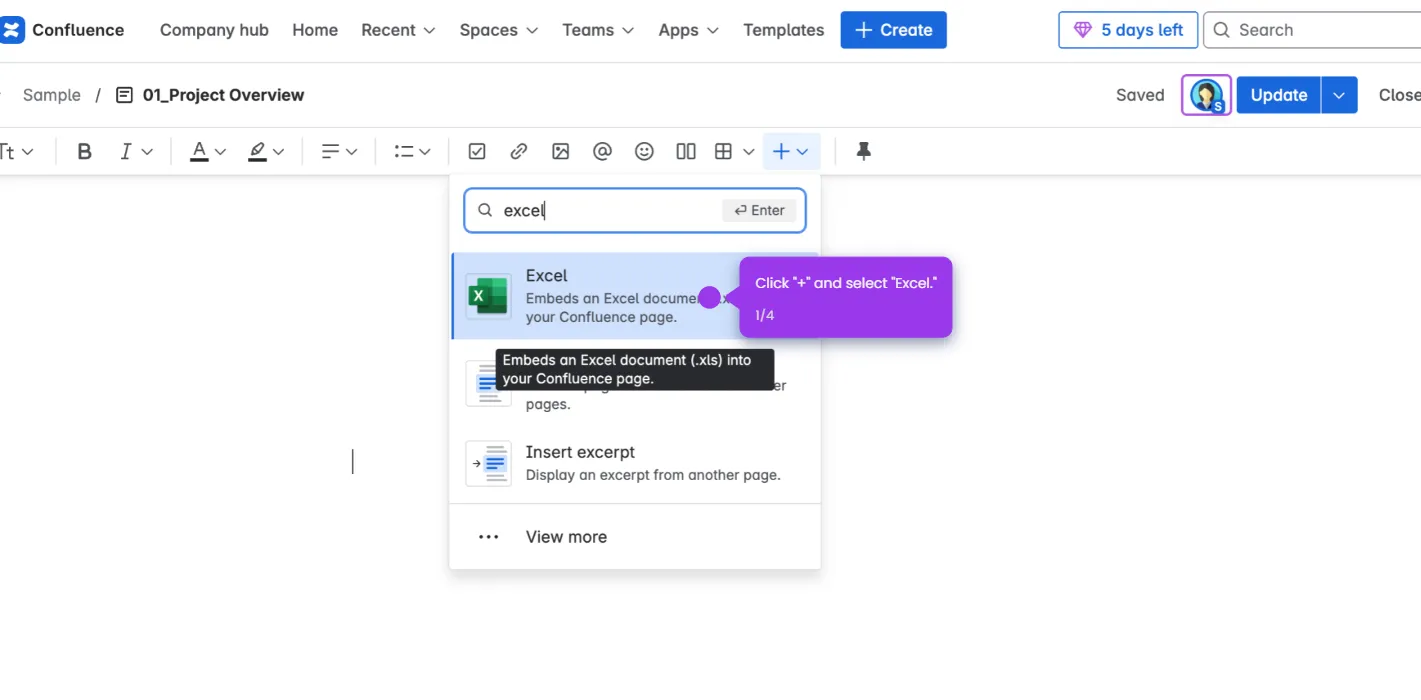Expand insert menu chevron next to plus

point(802,152)
